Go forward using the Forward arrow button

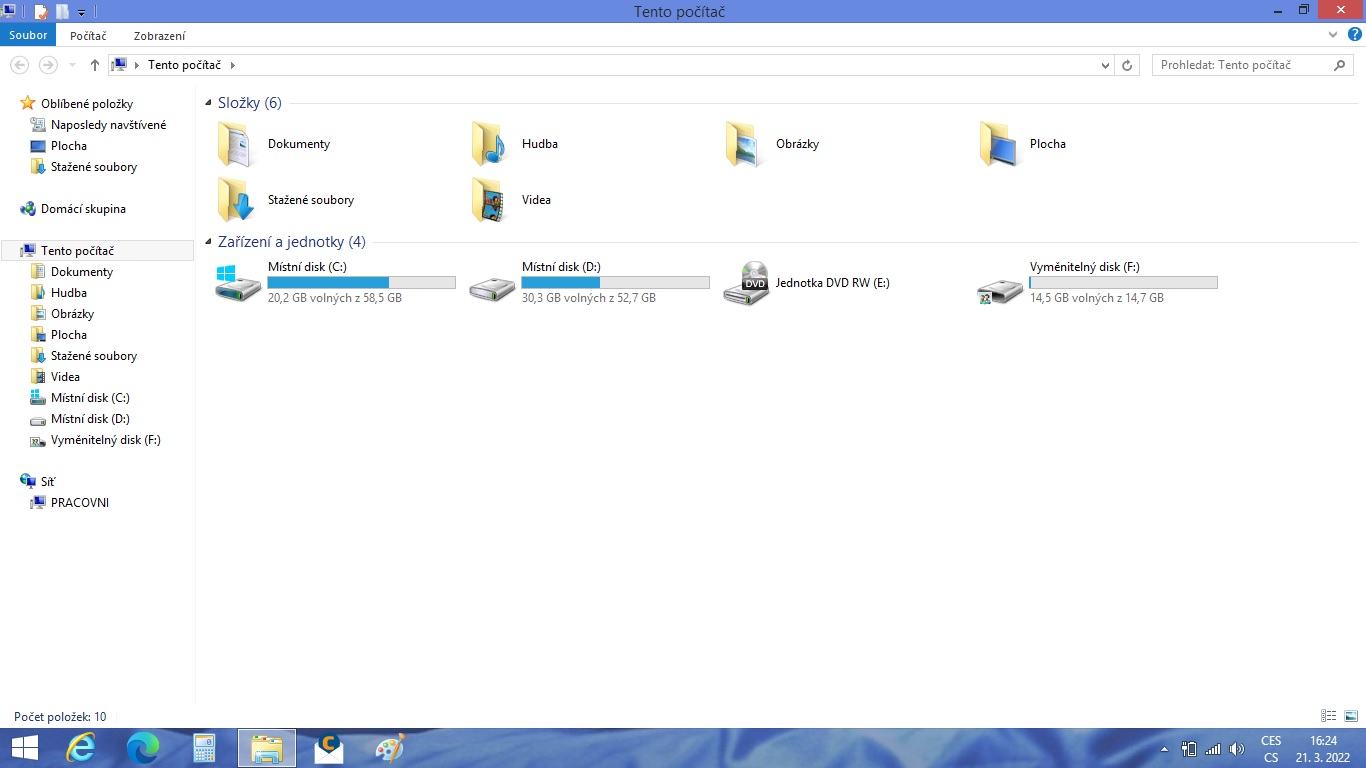pyautogui.click(x=47, y=65)
